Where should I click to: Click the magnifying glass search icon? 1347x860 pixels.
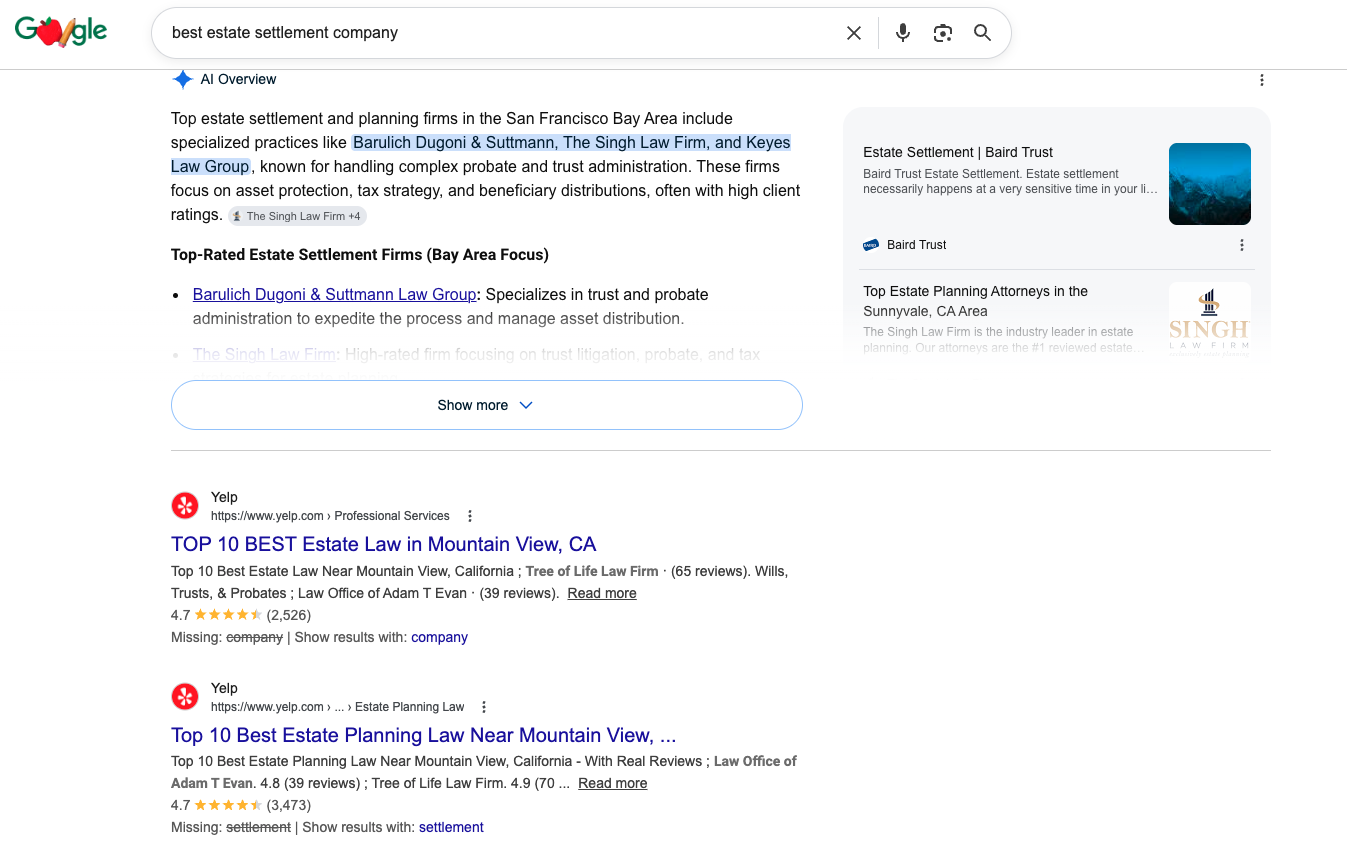click(x=983, y=33)
